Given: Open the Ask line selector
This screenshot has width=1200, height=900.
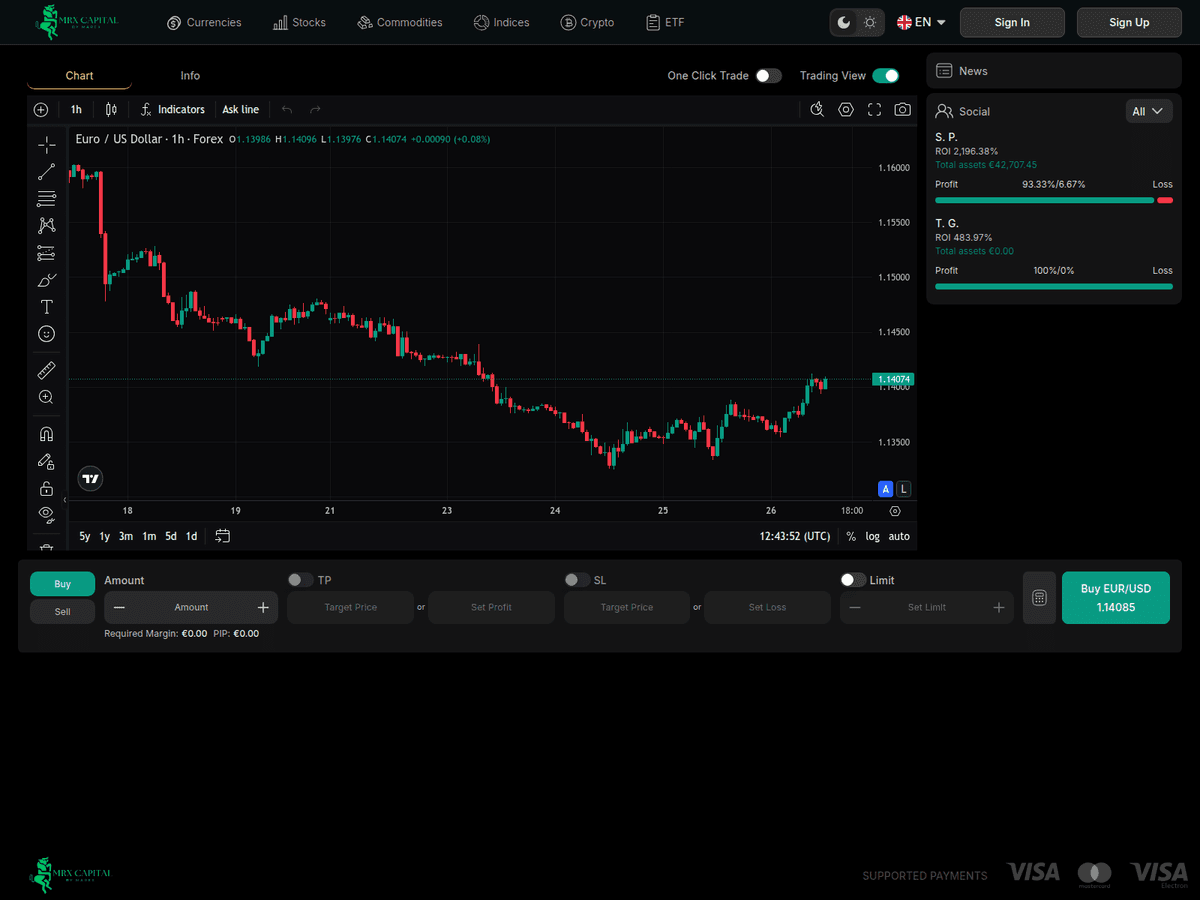Looking at the screenshot, I should (x=240, y=110).
